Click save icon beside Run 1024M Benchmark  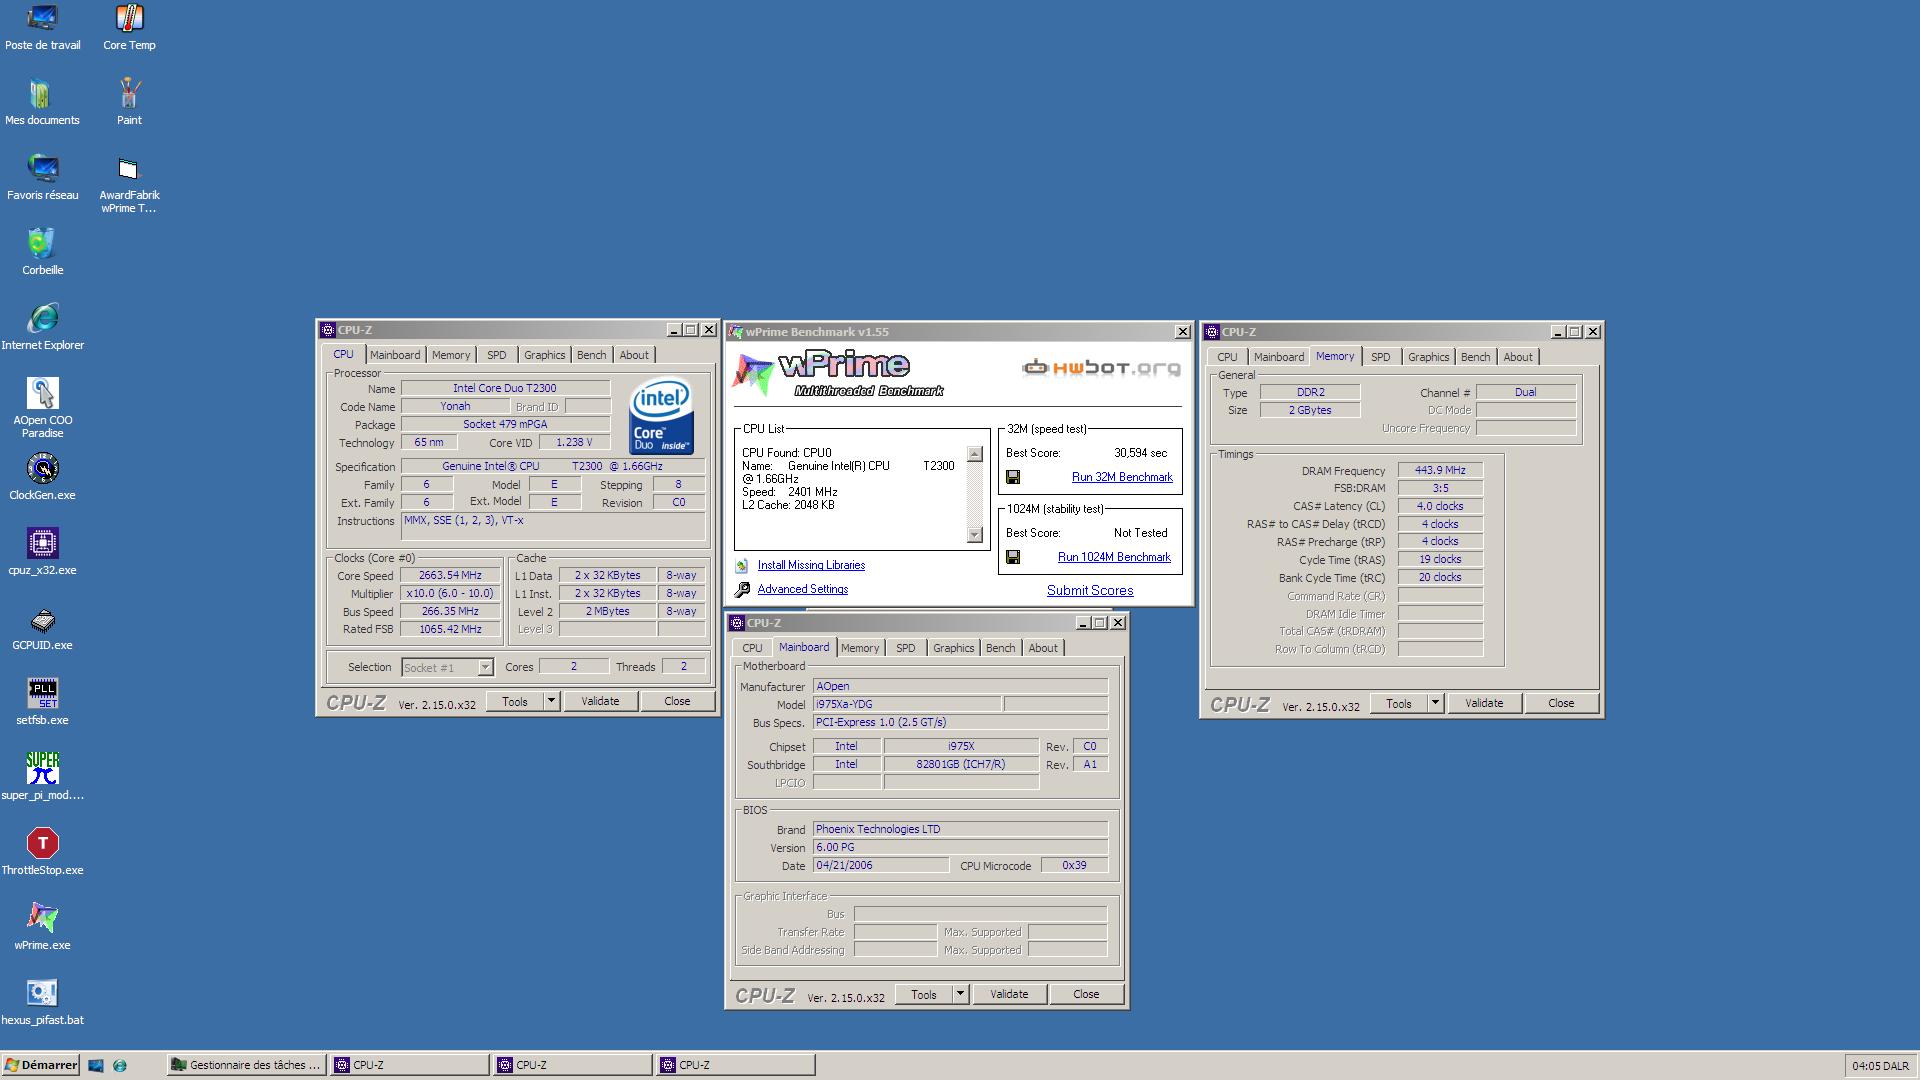(x=1013, y=558)
